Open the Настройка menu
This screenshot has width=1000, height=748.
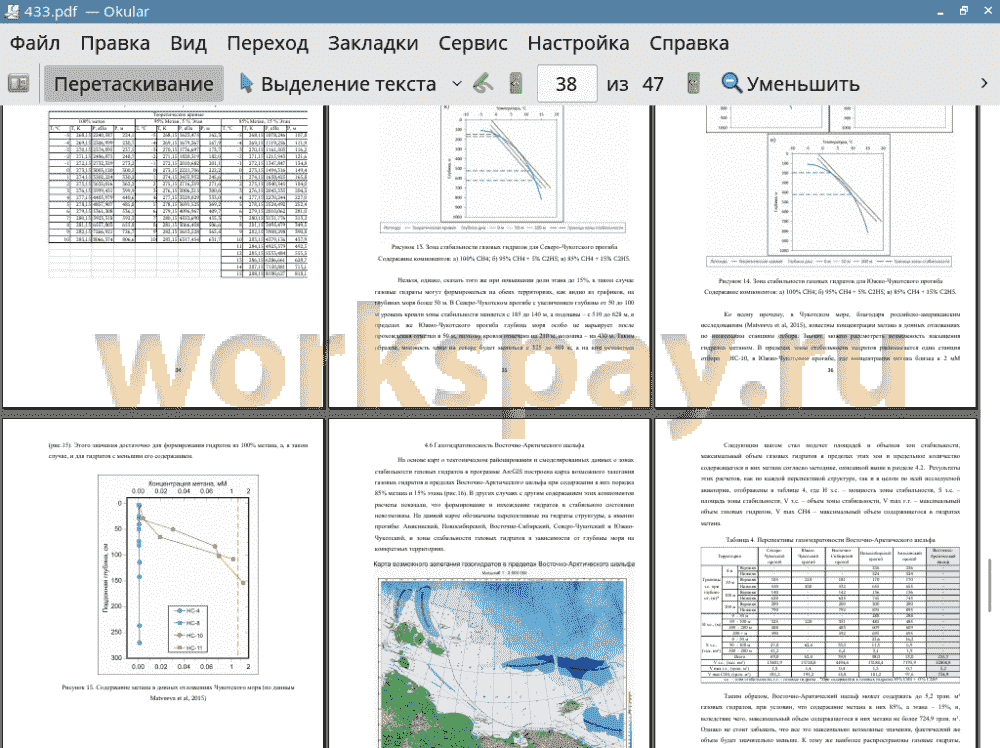point(578,43)
